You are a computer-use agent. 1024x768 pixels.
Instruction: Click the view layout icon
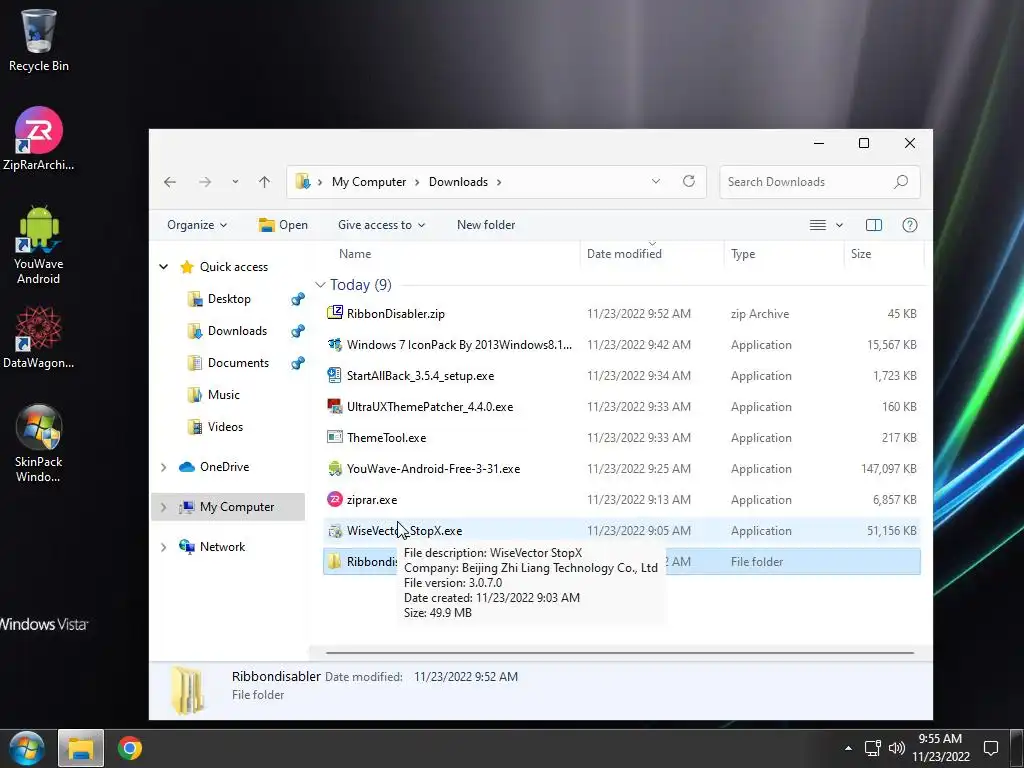pos(818,225)
